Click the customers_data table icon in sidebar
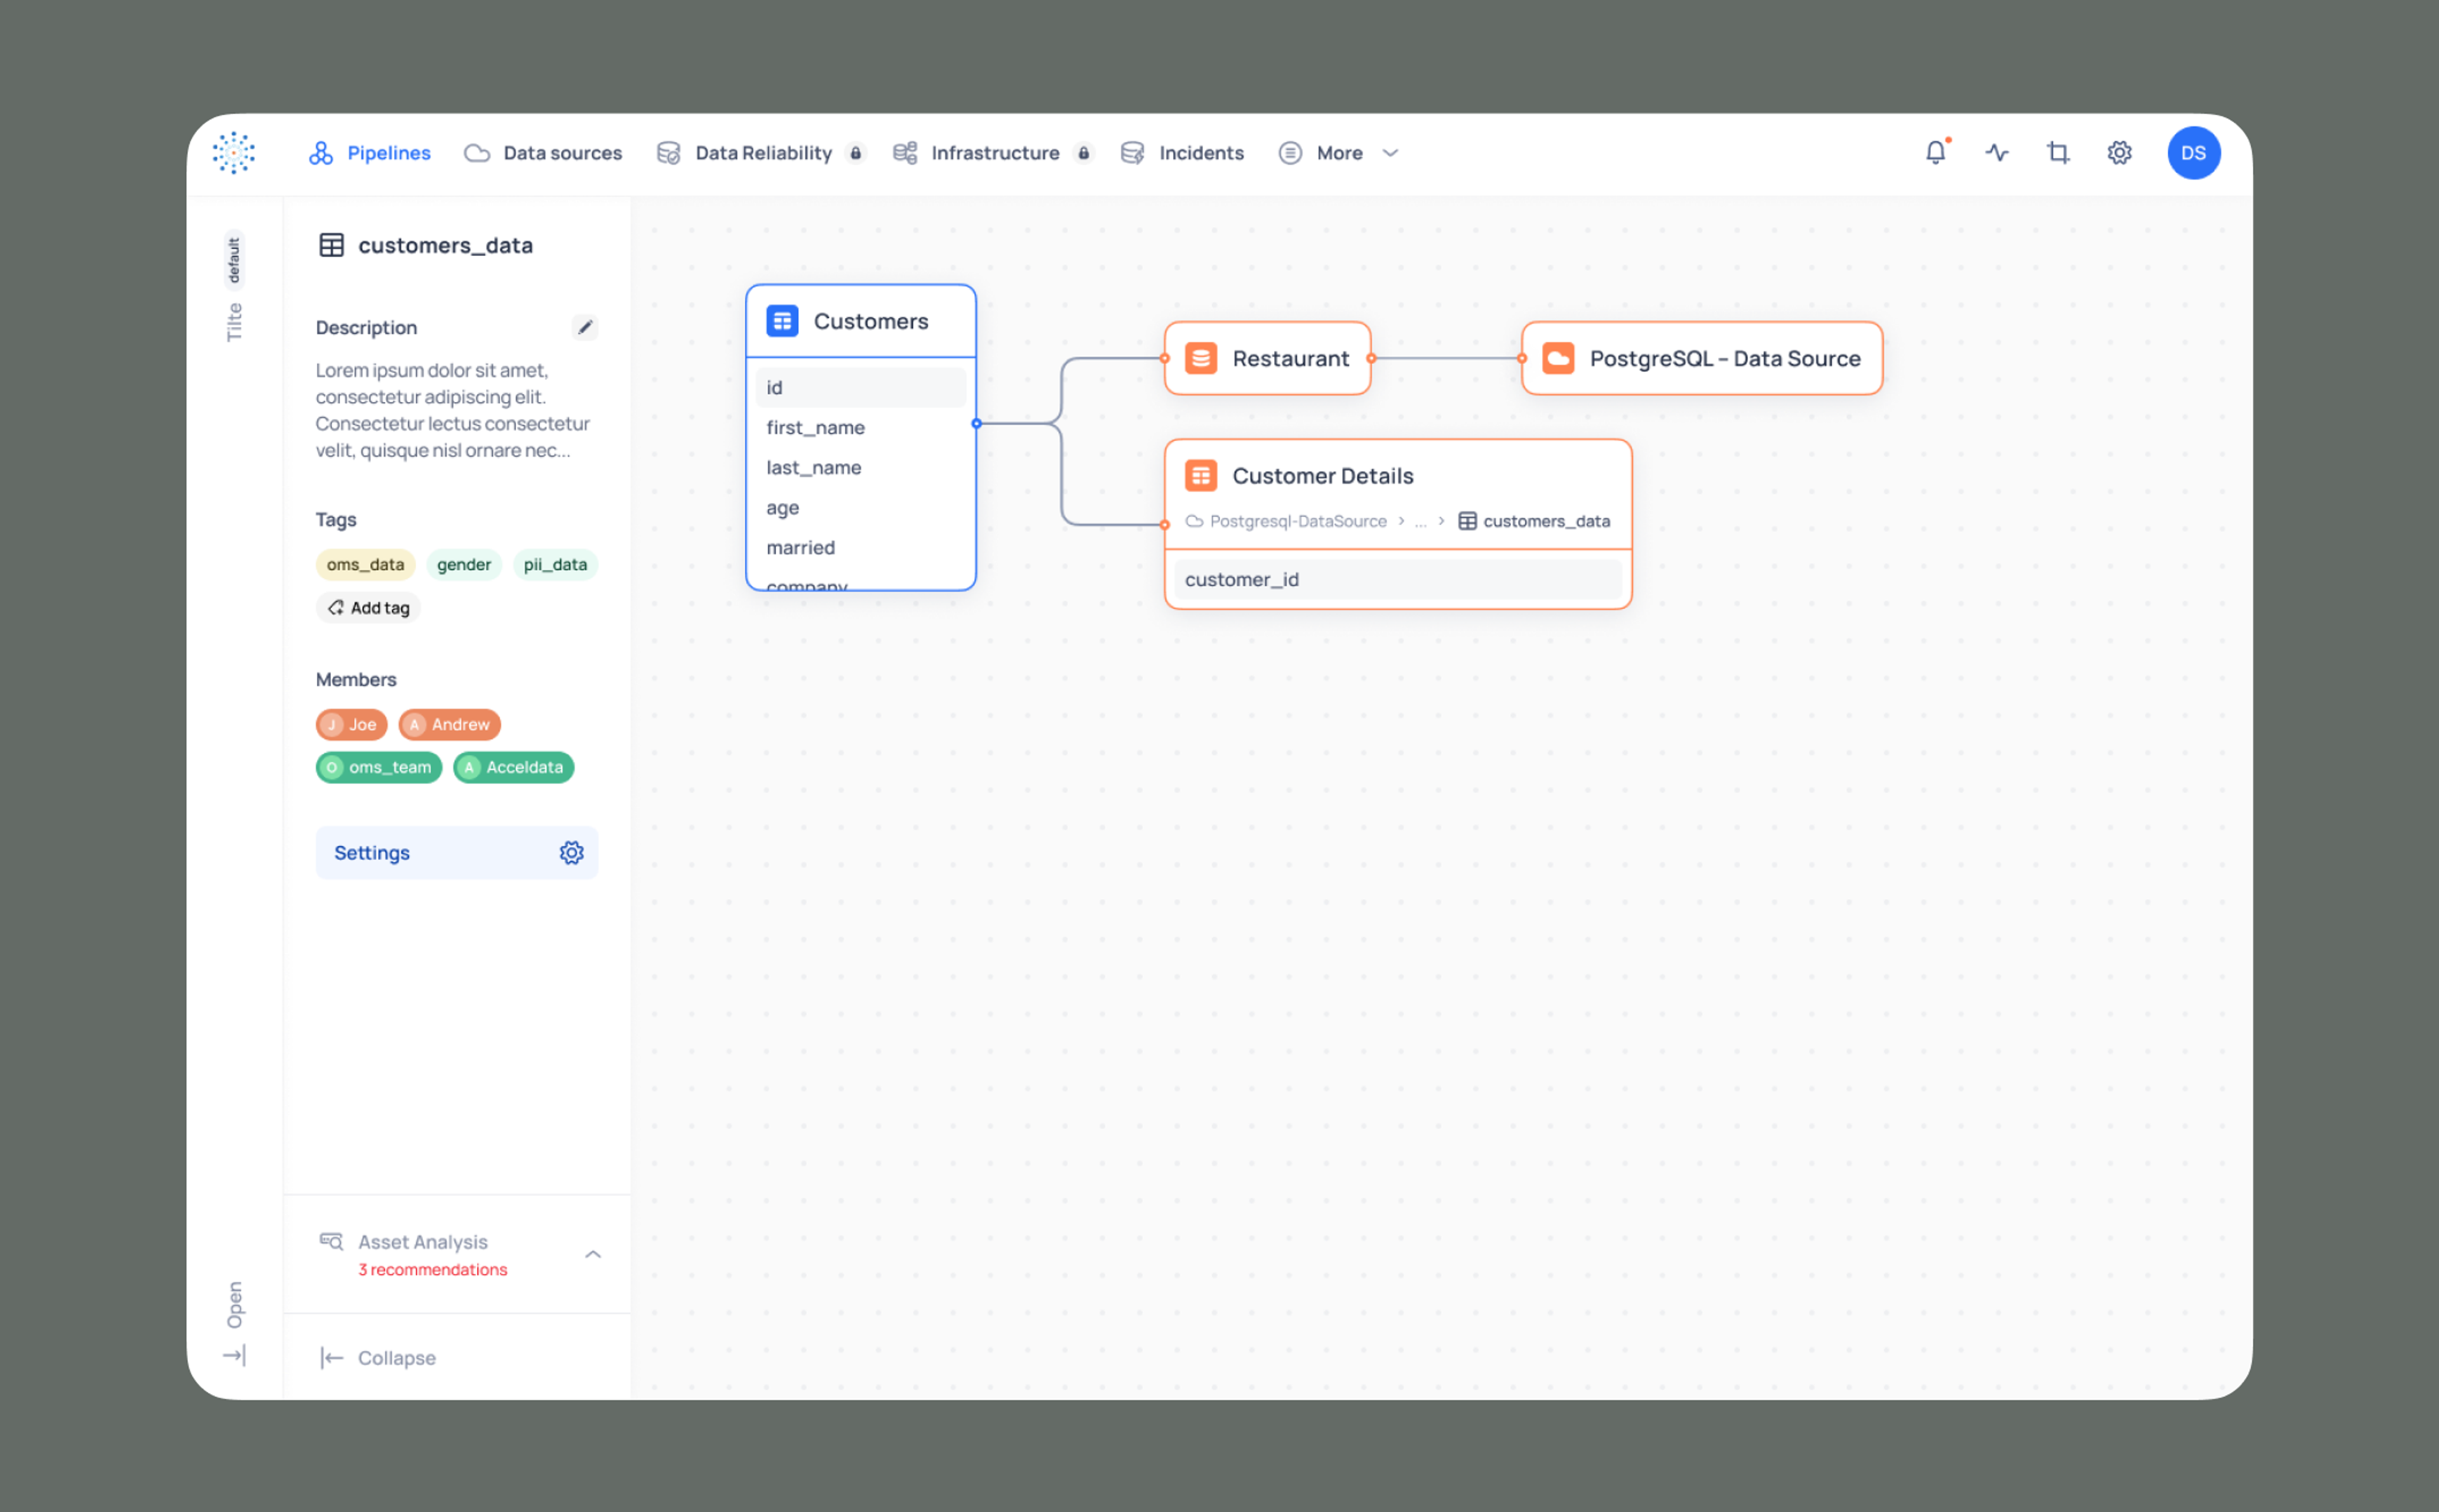 tap(331, 245)
